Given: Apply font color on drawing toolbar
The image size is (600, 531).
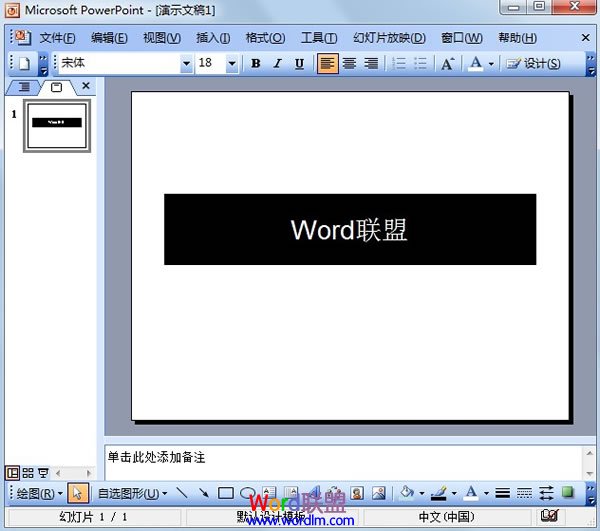Looking at the screenshot, I should (471, 493).
